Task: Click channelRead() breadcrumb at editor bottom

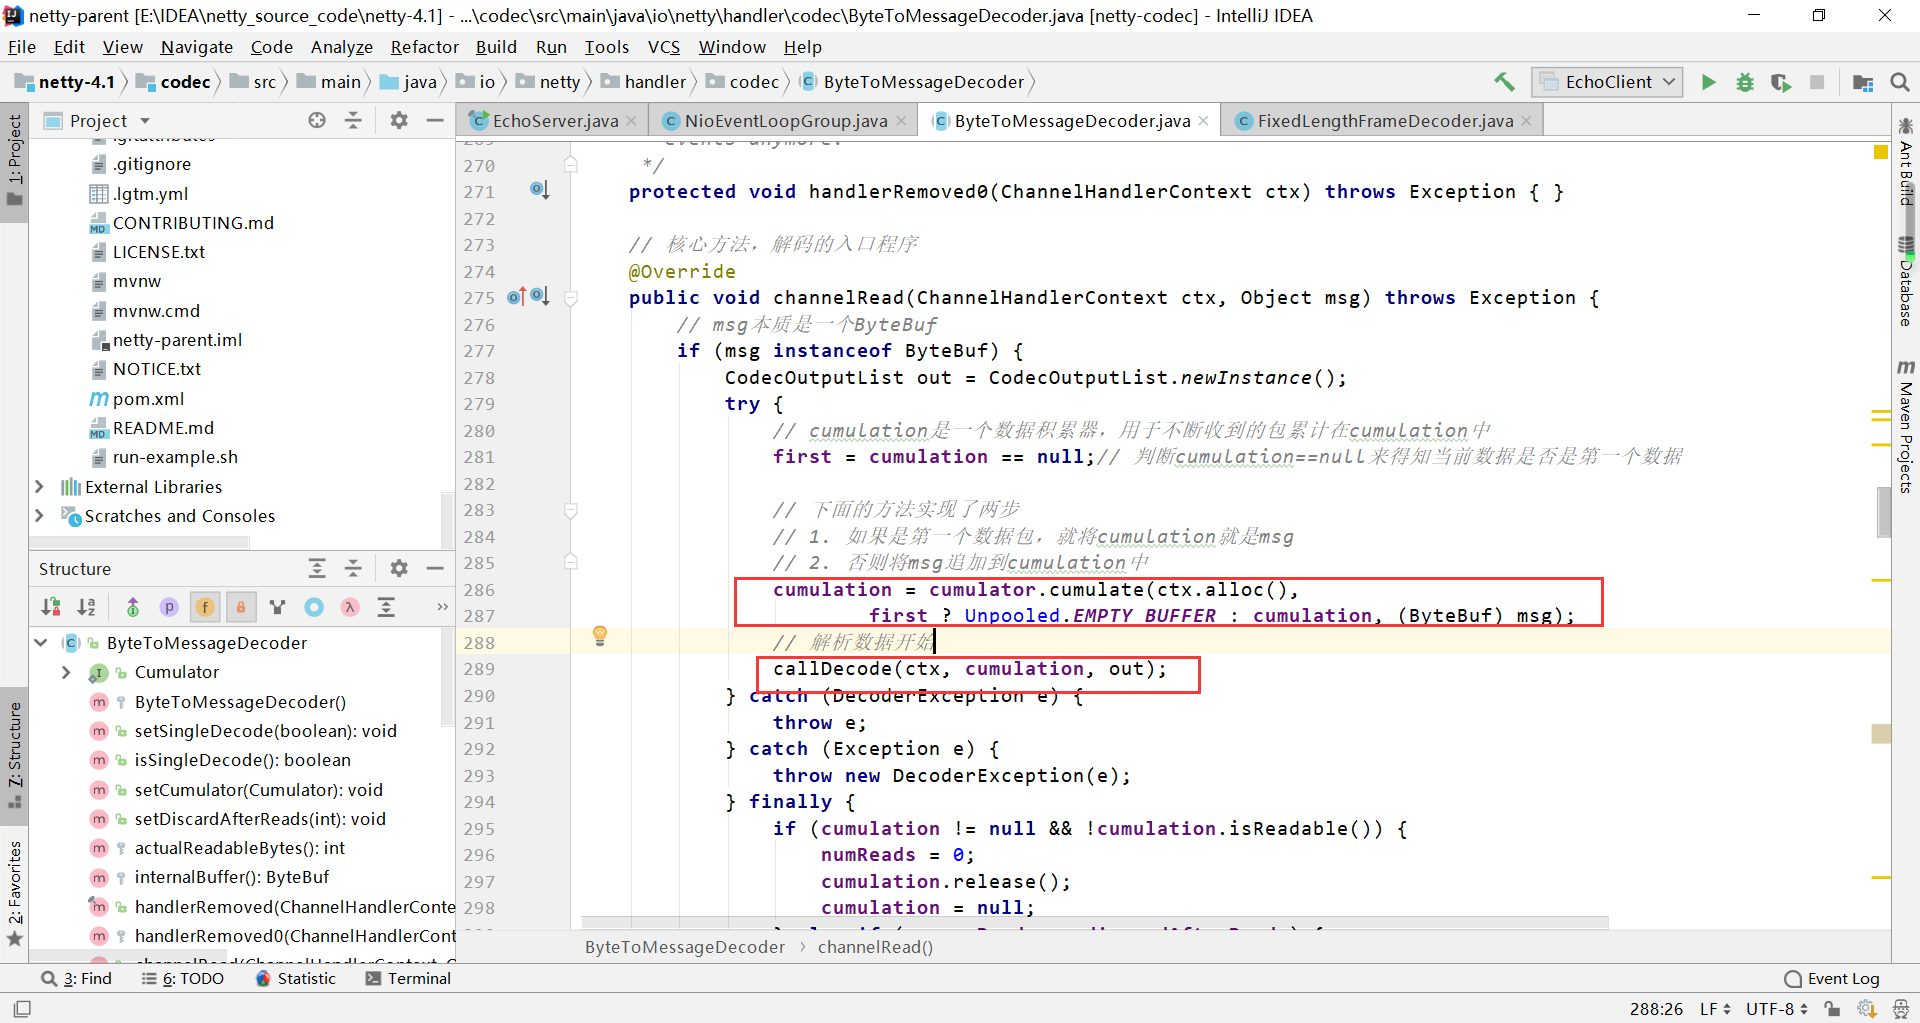Action: pyautogui.click(x=875, y=946)
